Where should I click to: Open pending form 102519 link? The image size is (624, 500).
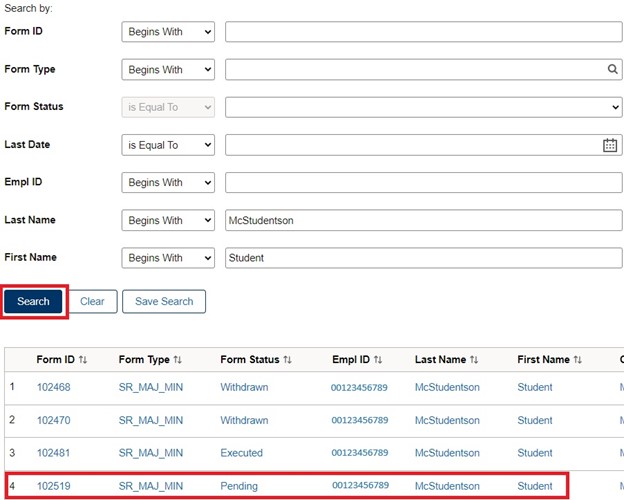[54, 486]
